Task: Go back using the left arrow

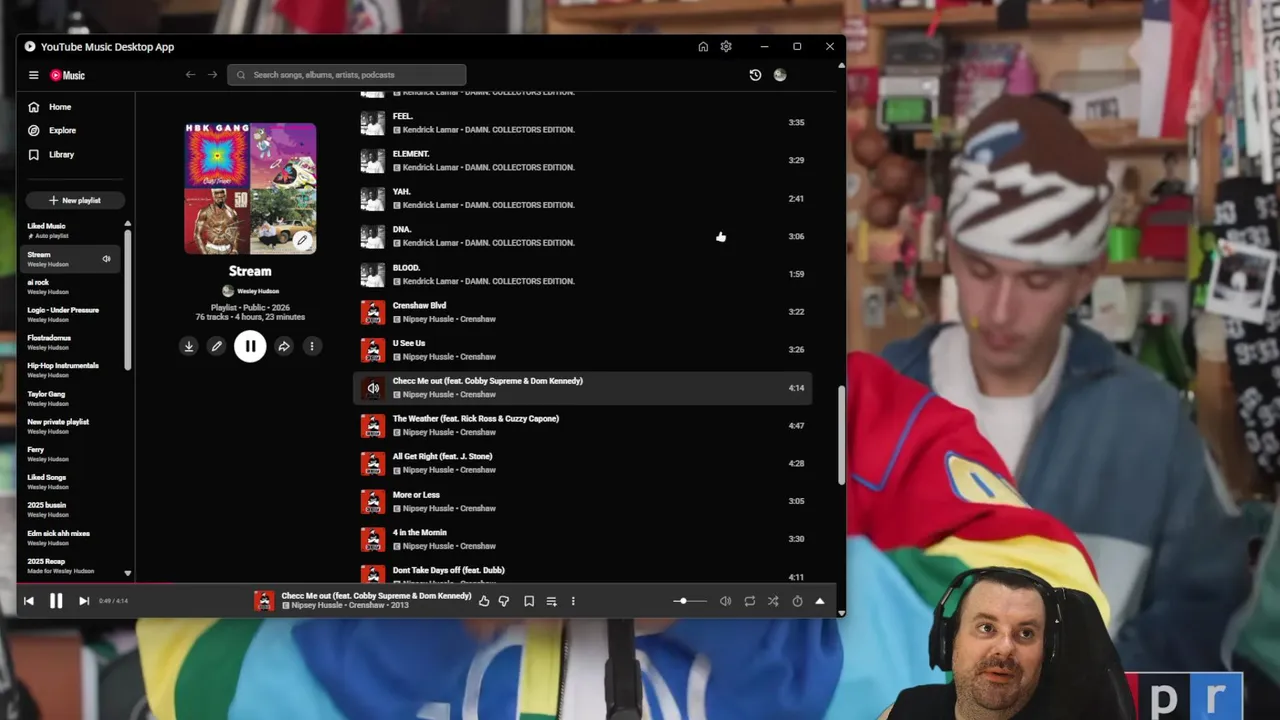Action: 190,75
